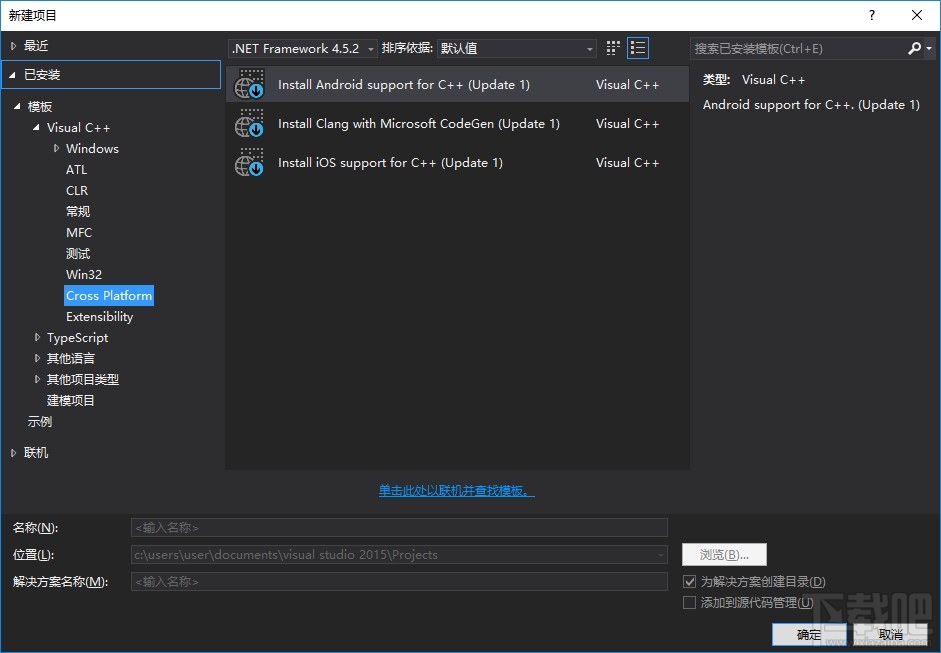Focus the installed templates search box
The width and height of the screenshot is (941, 653).
tap(798, 49)
